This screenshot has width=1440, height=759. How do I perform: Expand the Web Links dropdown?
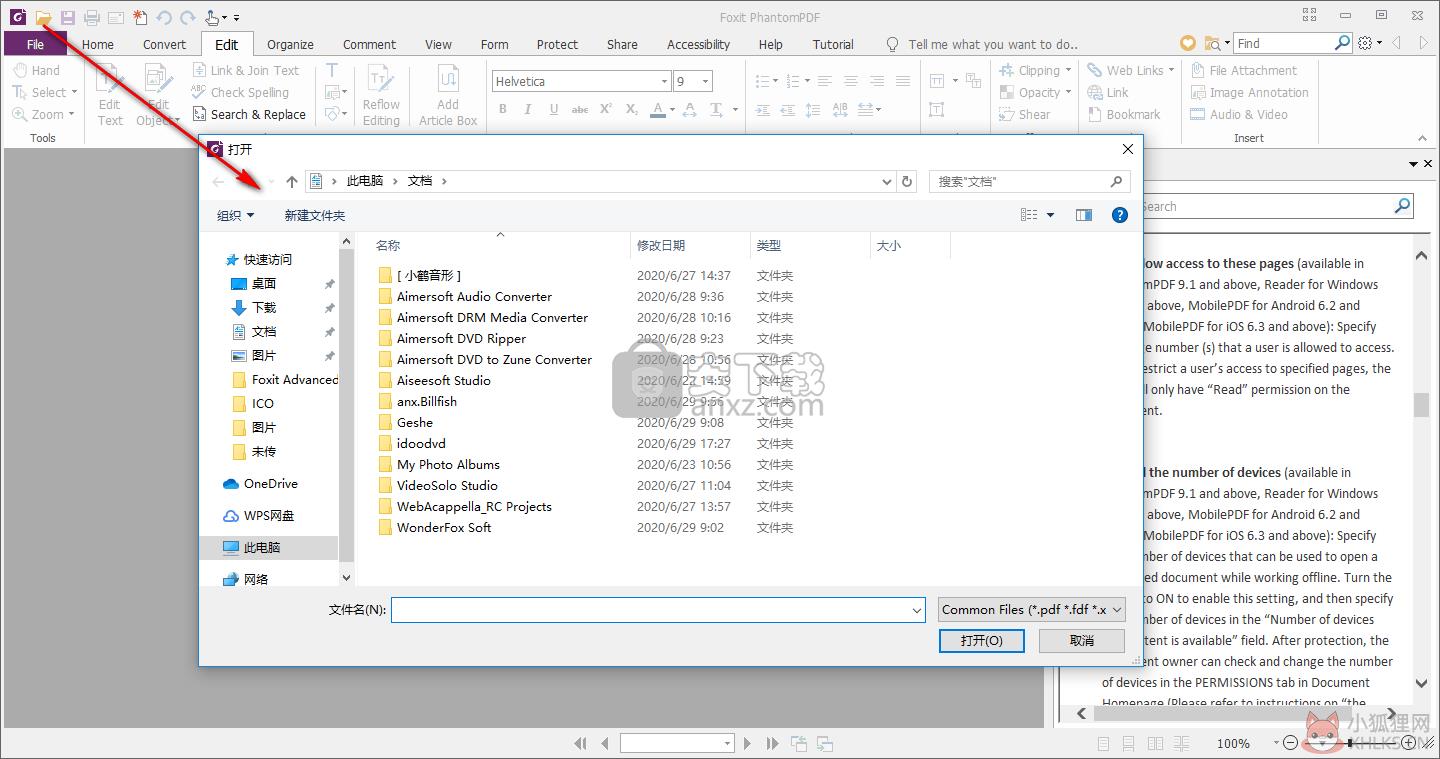(x=1171, y=70)
